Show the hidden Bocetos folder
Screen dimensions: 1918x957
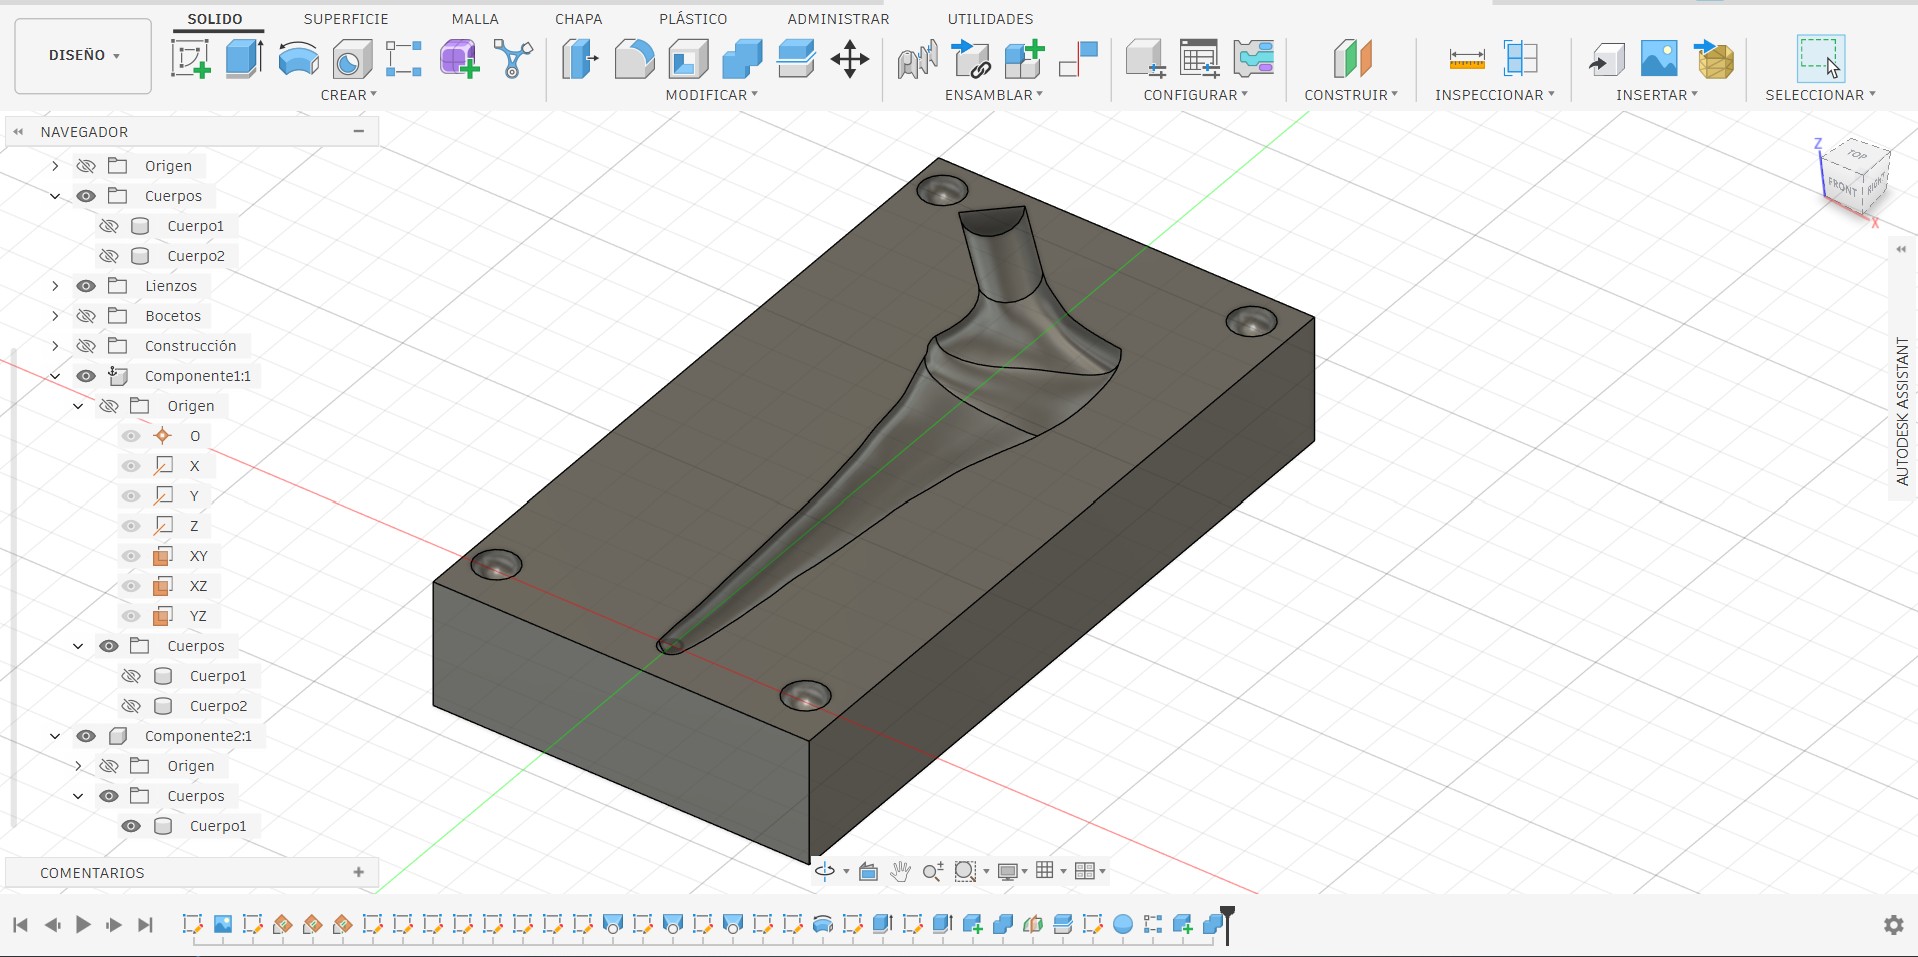87,316
